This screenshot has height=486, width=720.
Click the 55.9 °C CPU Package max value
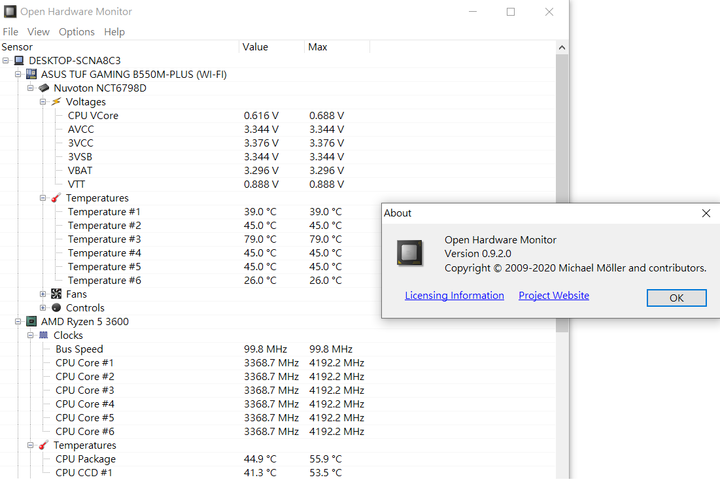coord(325,459)
